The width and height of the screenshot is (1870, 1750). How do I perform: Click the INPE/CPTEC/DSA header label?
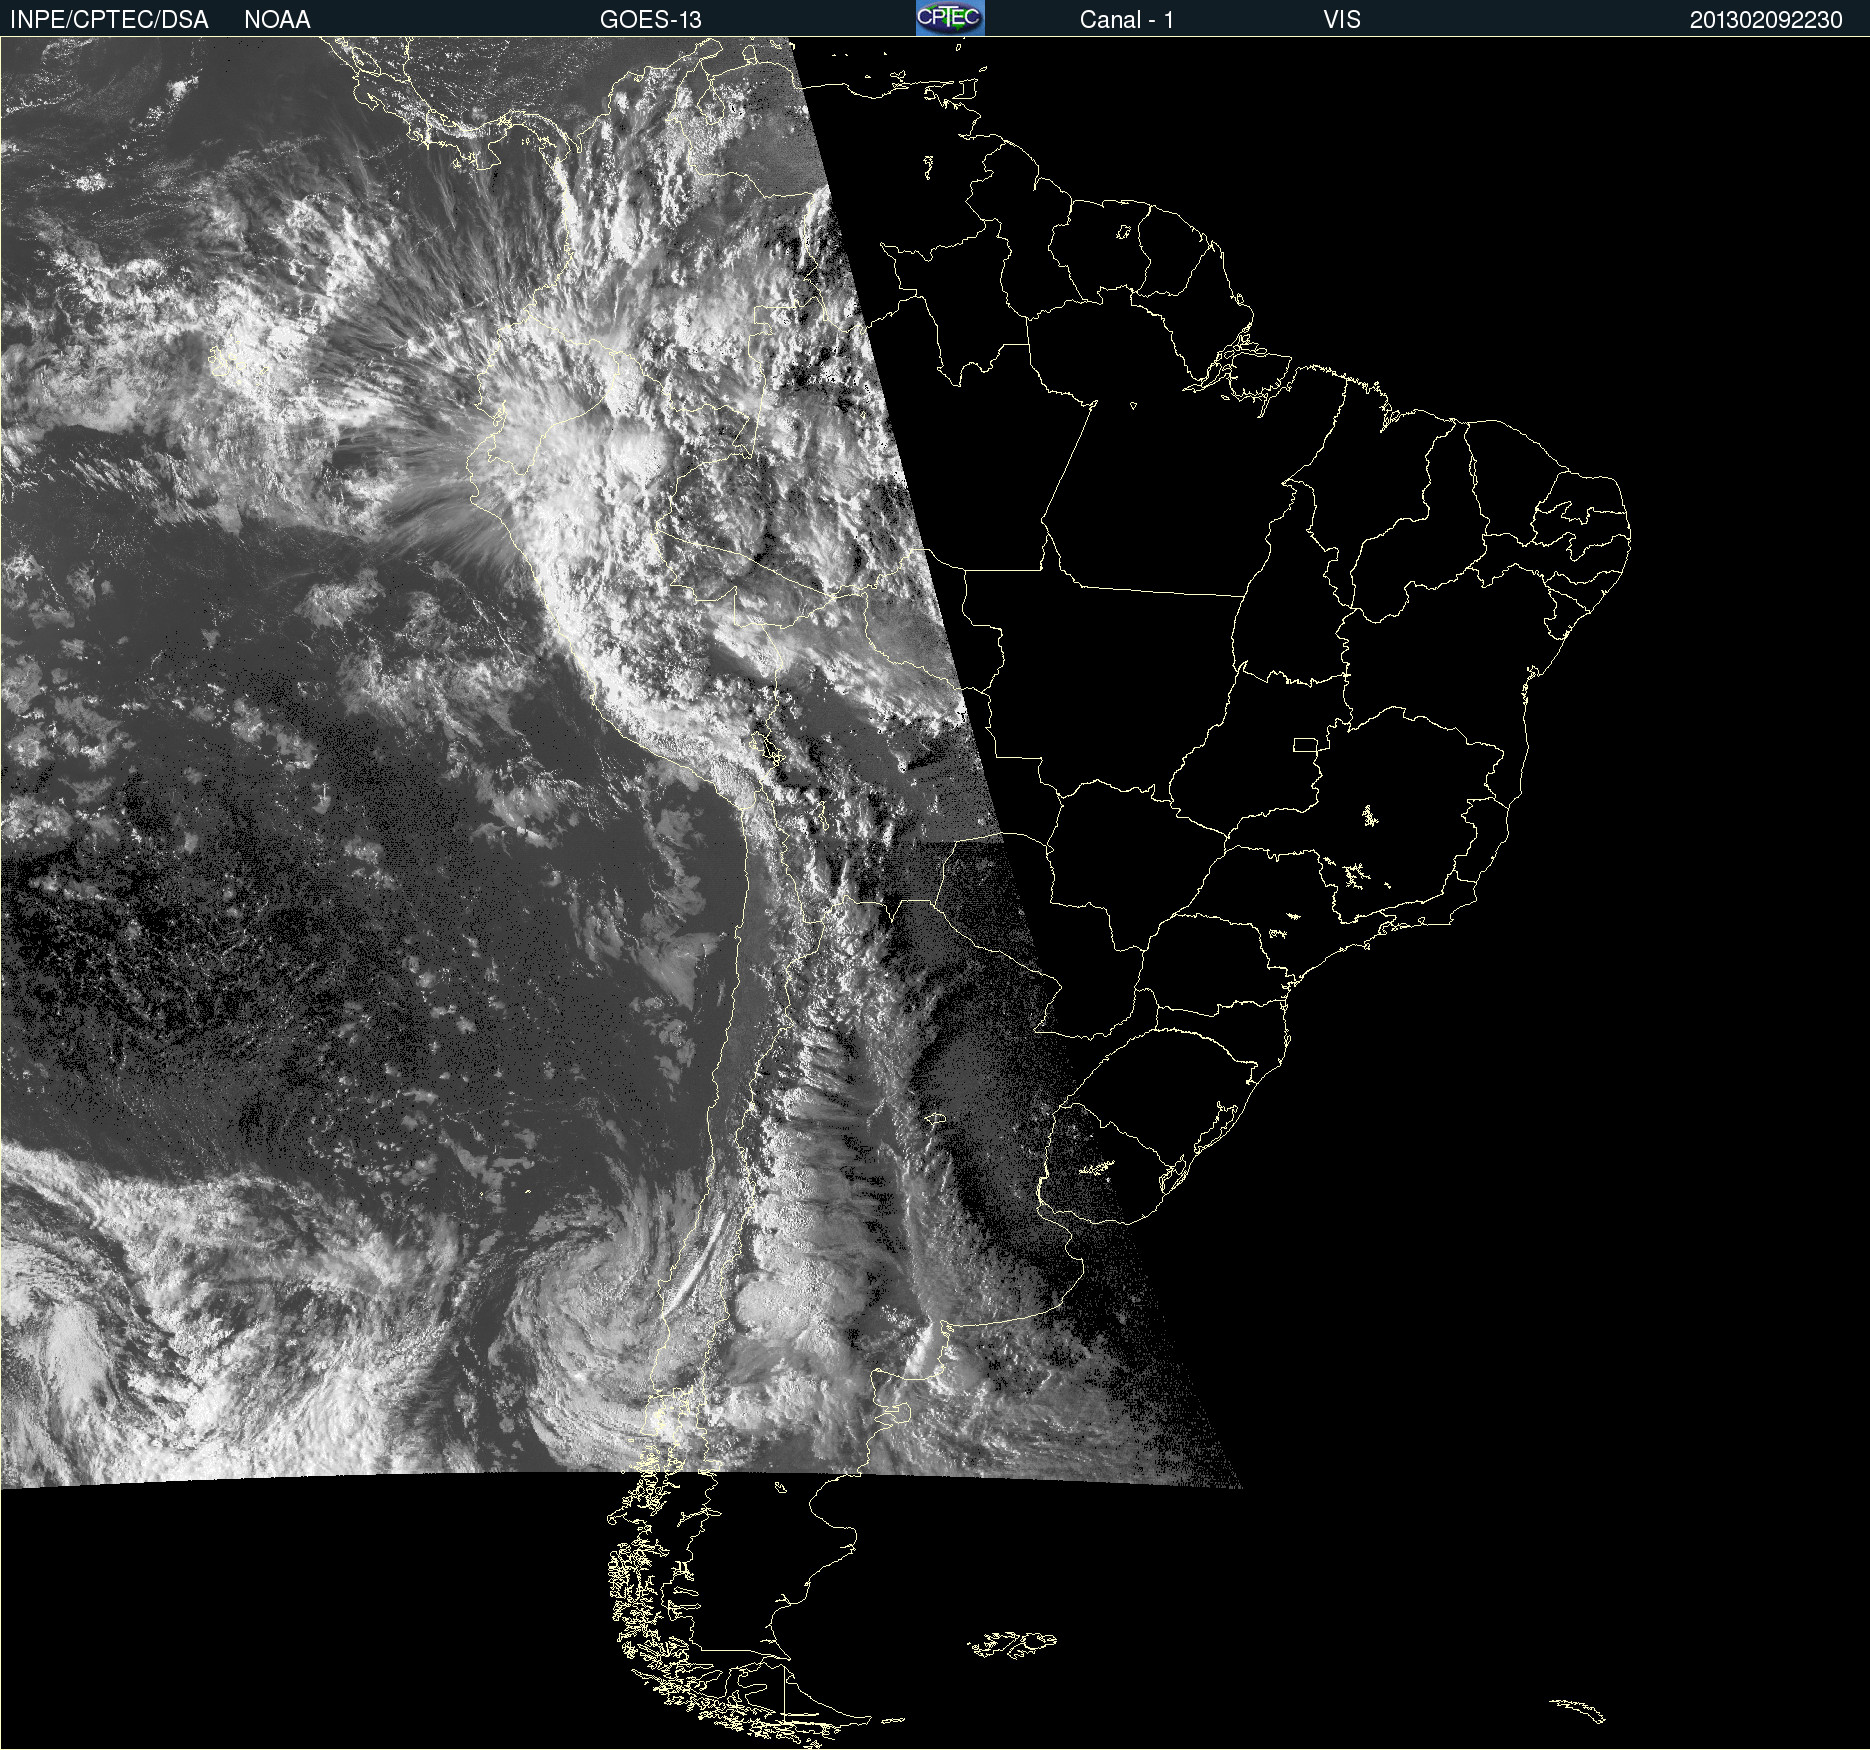[109, 20]
